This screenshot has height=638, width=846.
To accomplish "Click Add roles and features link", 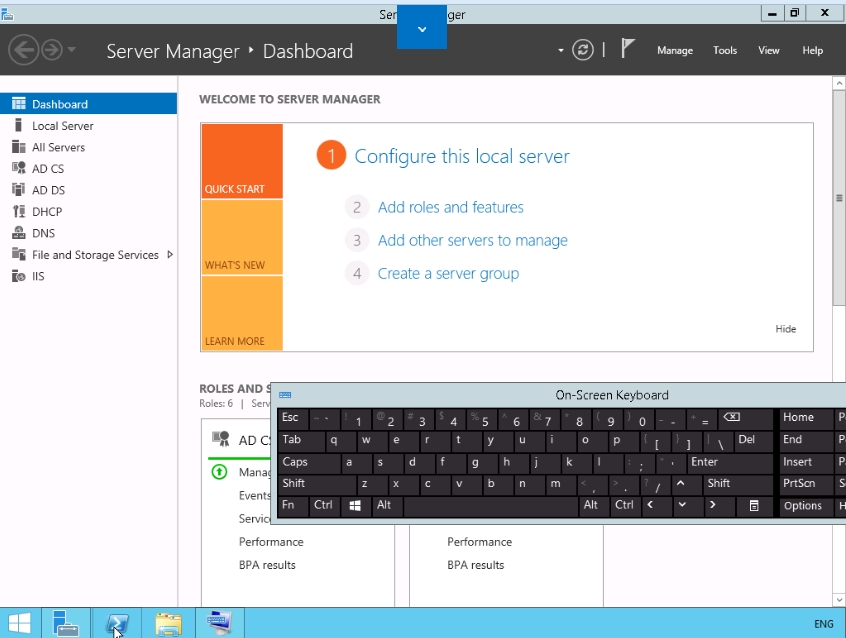I will click(450, 208).
